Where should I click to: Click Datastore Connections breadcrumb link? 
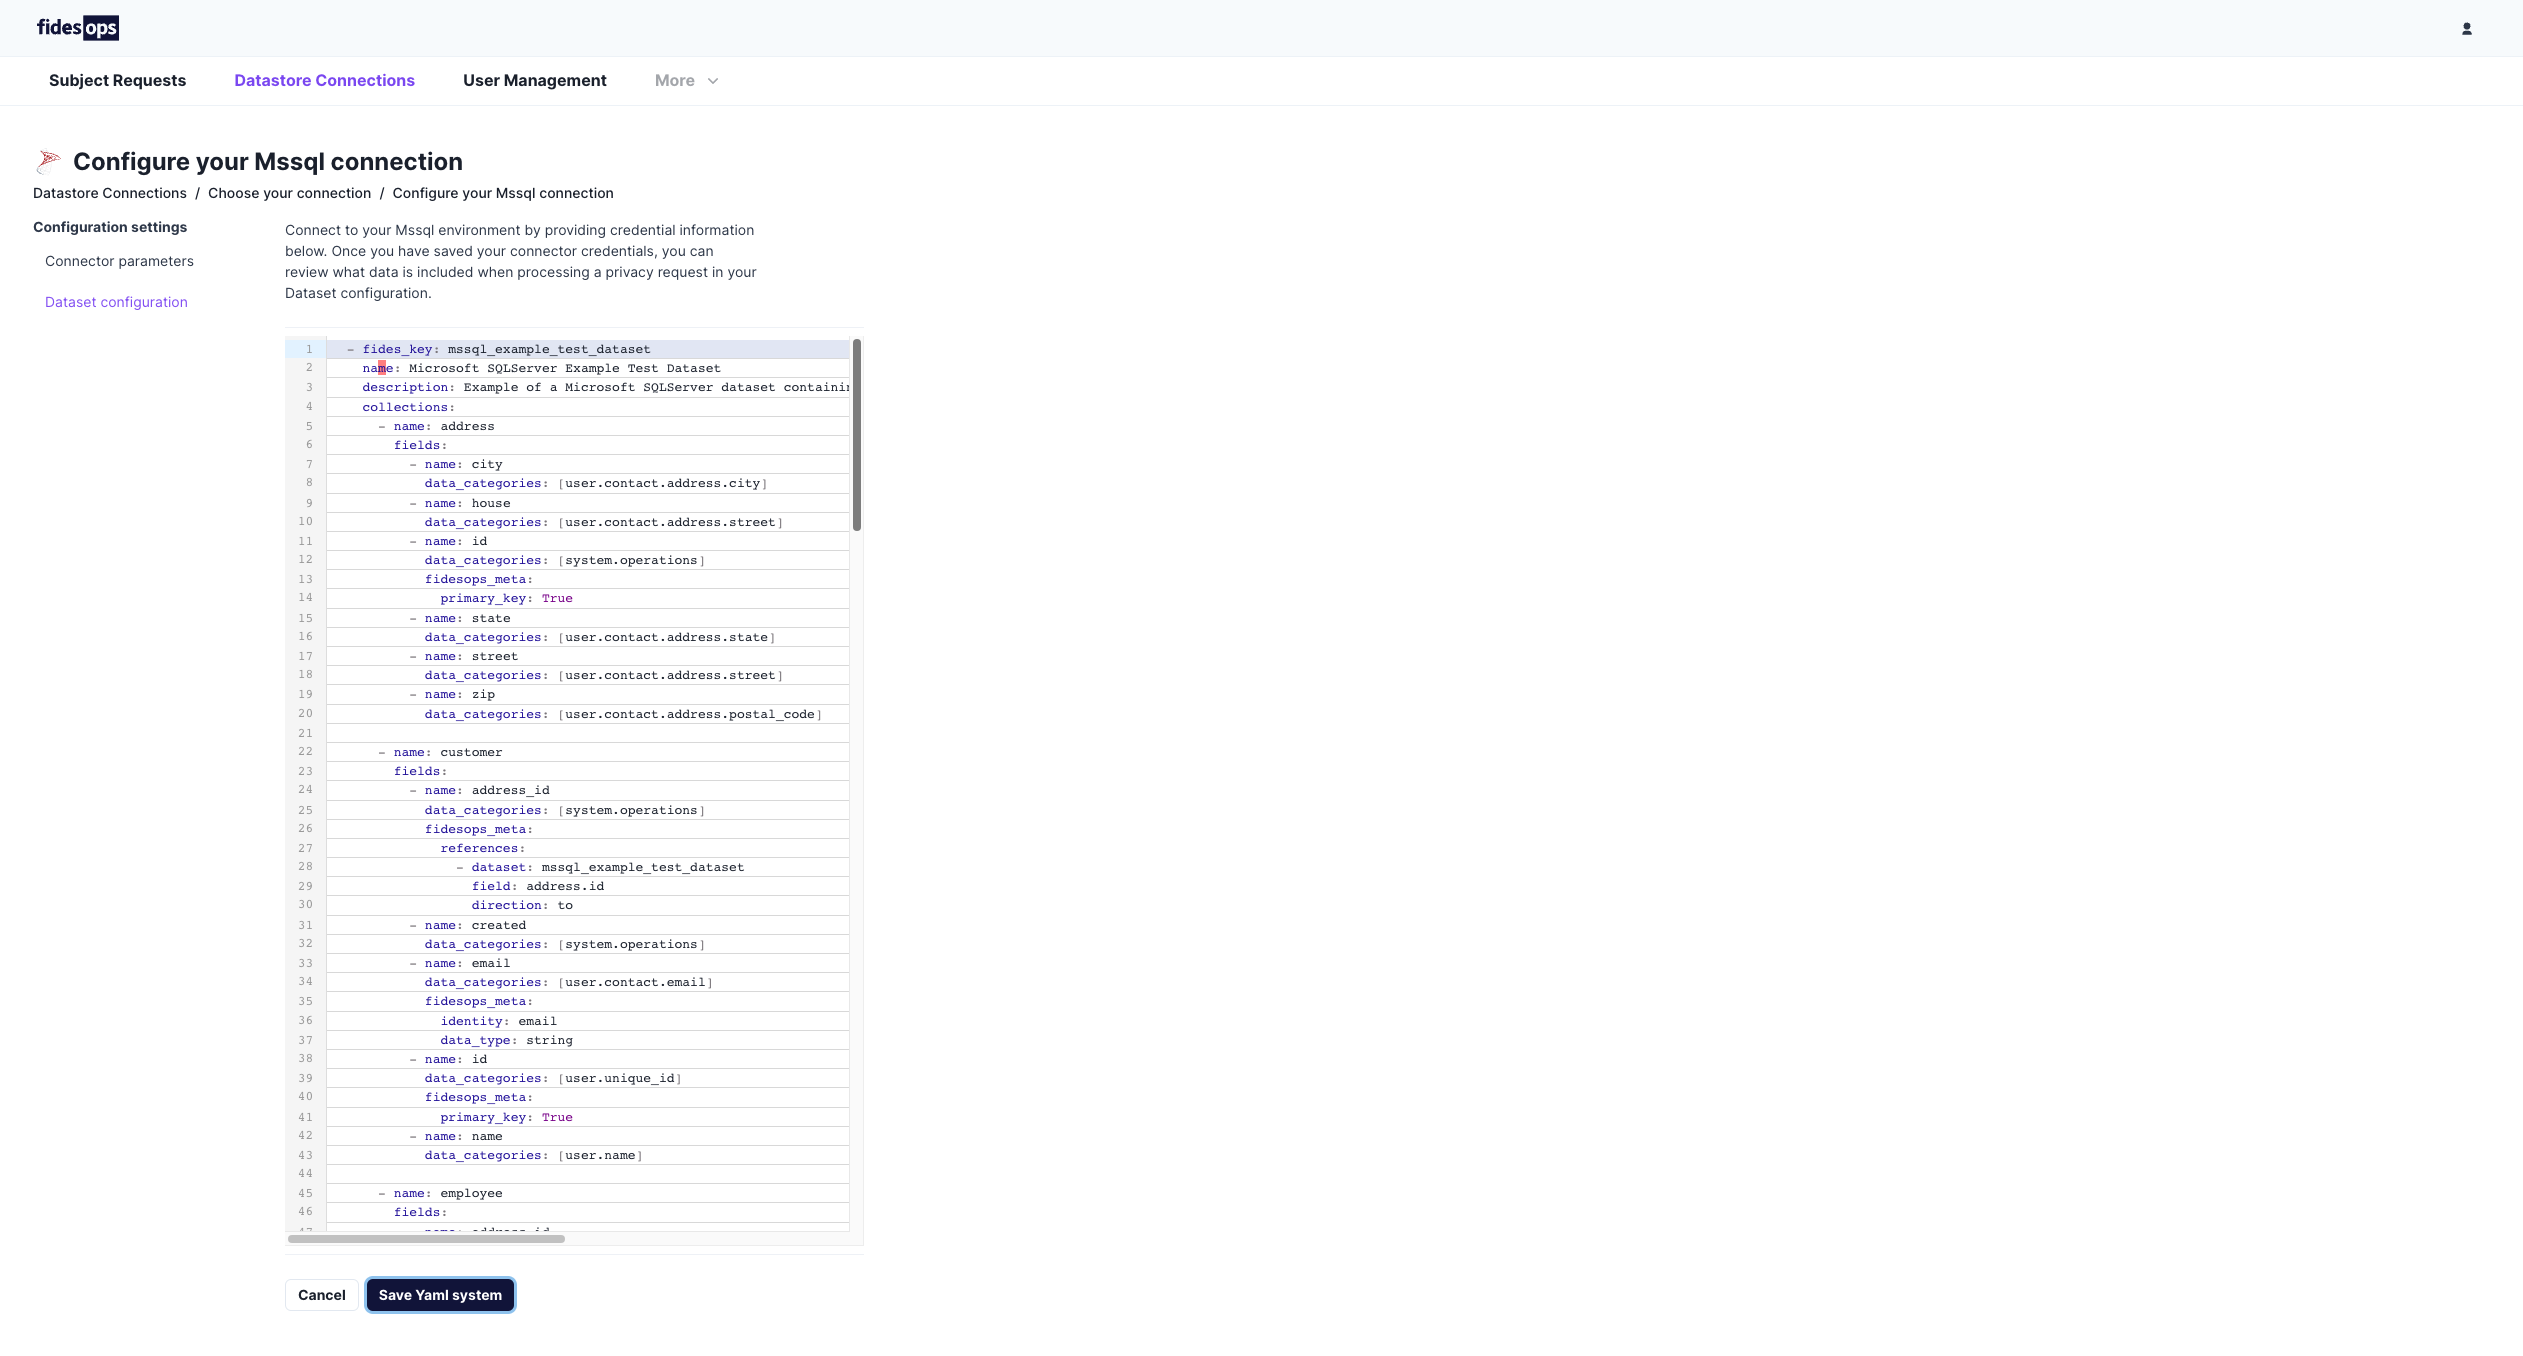pyautogui.click(x=109, y=193)
